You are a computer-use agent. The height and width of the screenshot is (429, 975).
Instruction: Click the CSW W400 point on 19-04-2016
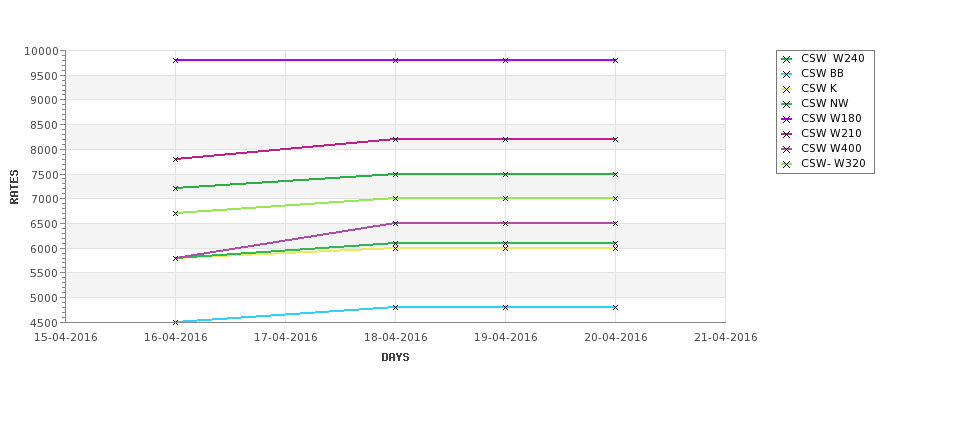coord(505,223)
